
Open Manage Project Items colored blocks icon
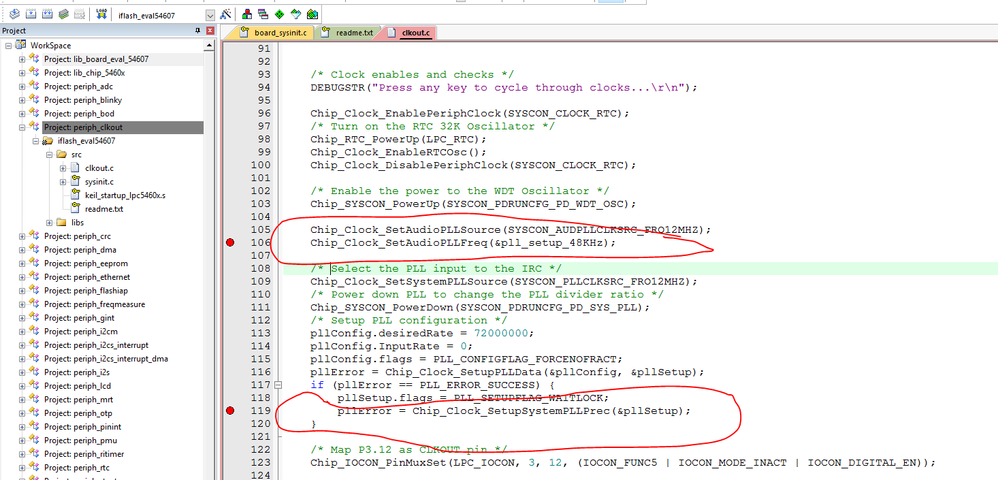coord(247,14)
